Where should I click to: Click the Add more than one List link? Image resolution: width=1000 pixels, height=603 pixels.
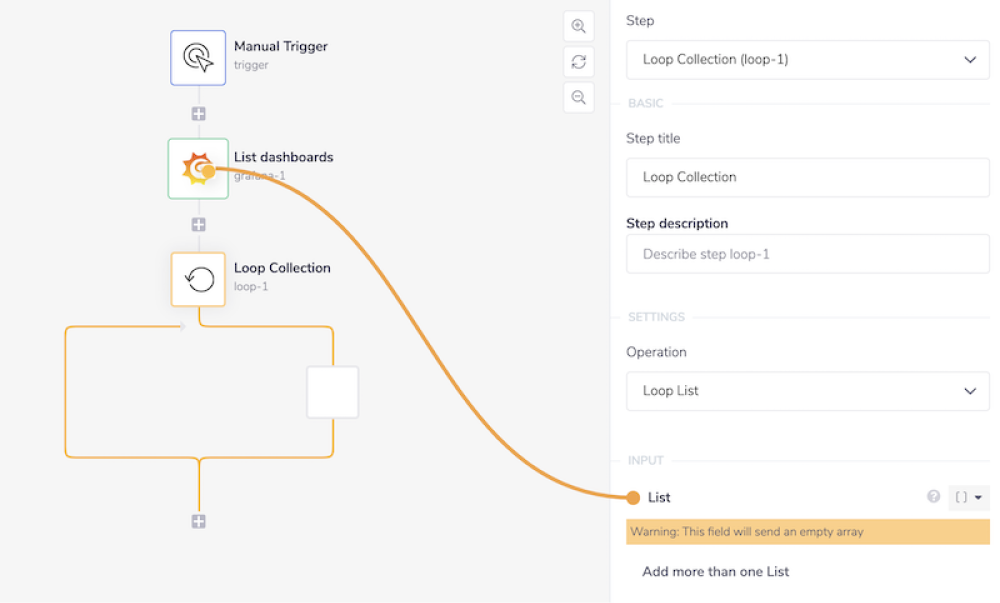click(716, 571)
